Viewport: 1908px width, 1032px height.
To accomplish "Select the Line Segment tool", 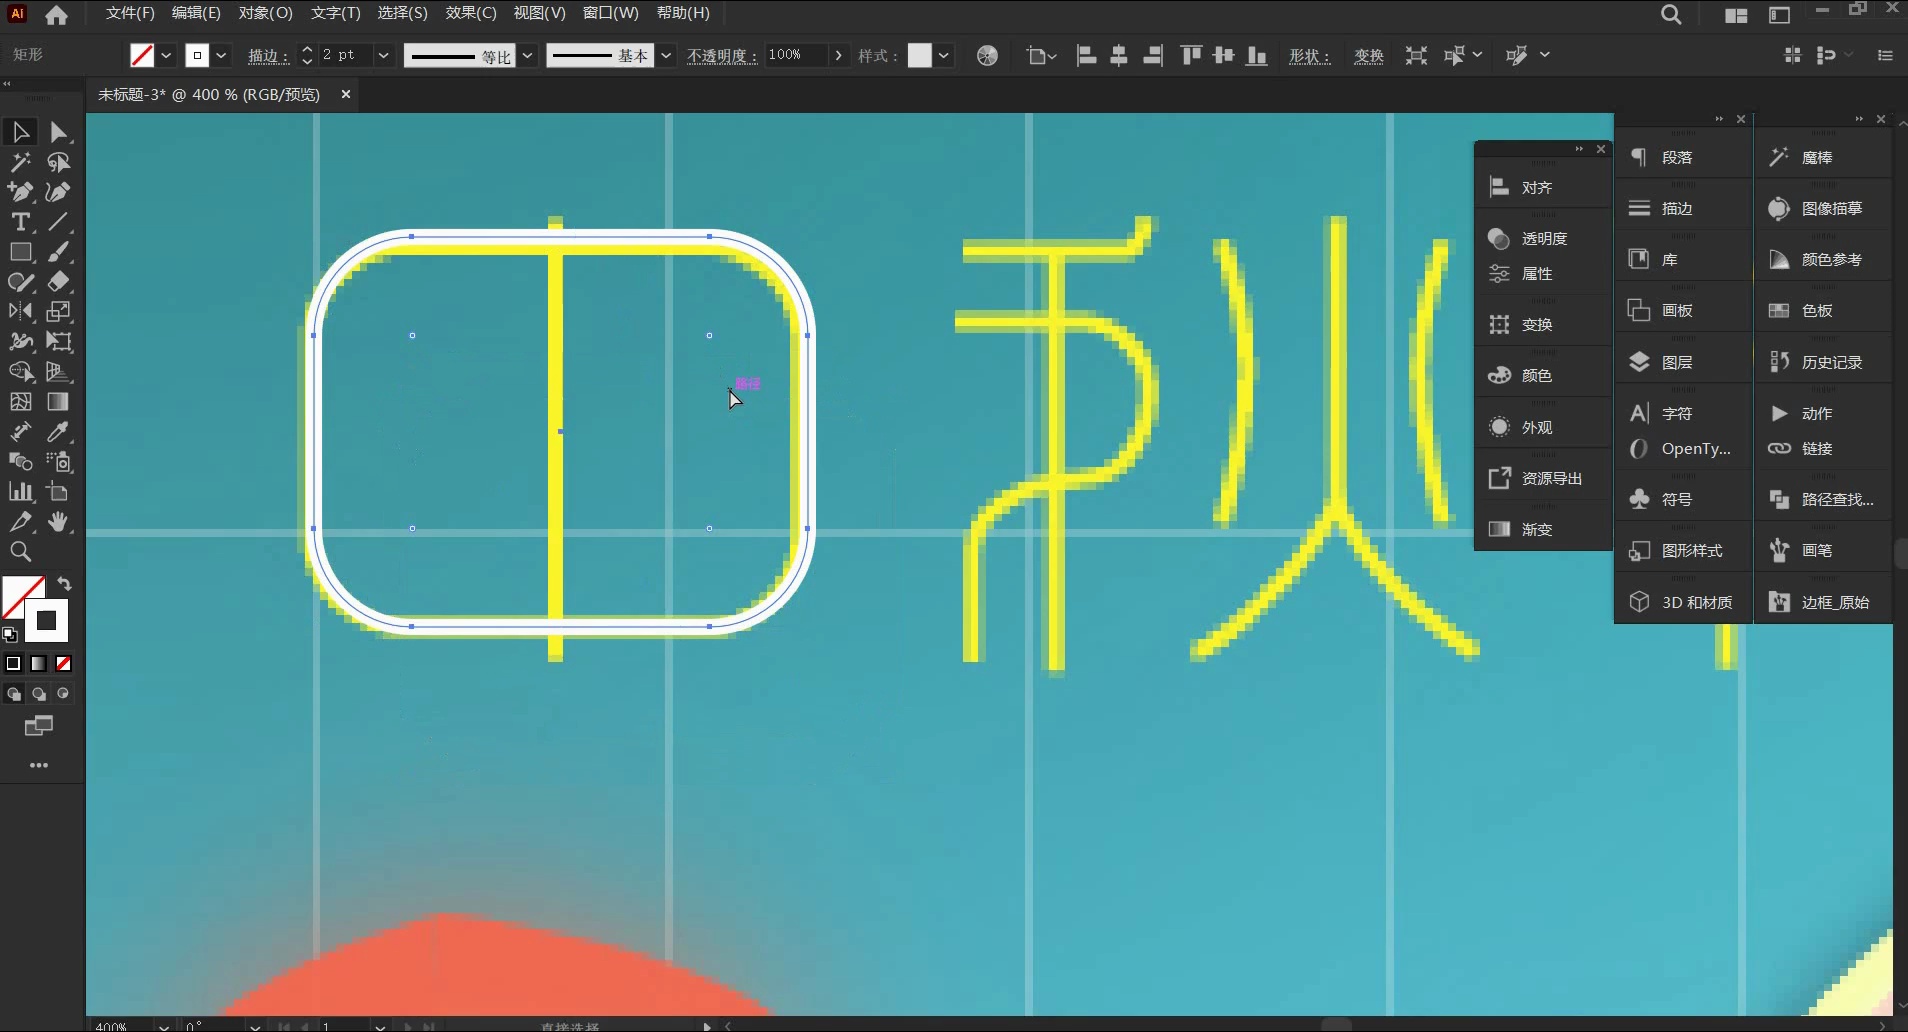I will point(58,222).
